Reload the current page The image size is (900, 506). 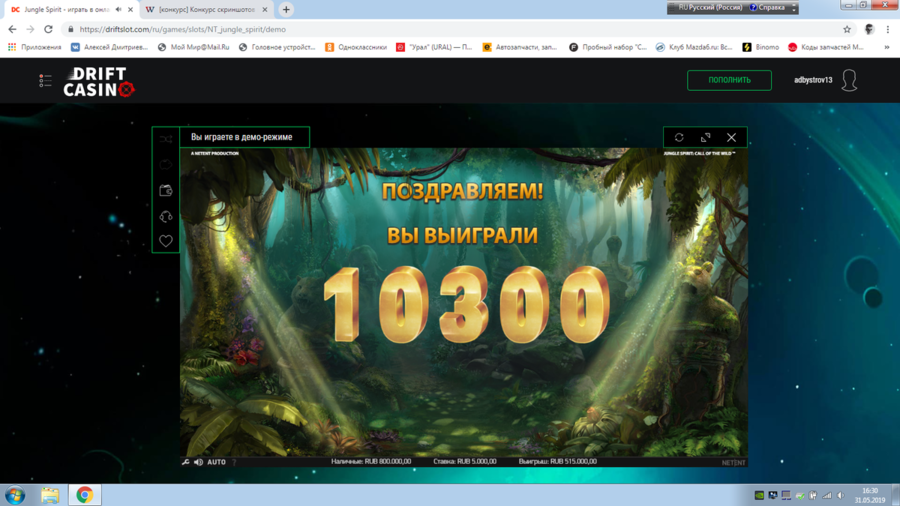[x=48, y=29]
